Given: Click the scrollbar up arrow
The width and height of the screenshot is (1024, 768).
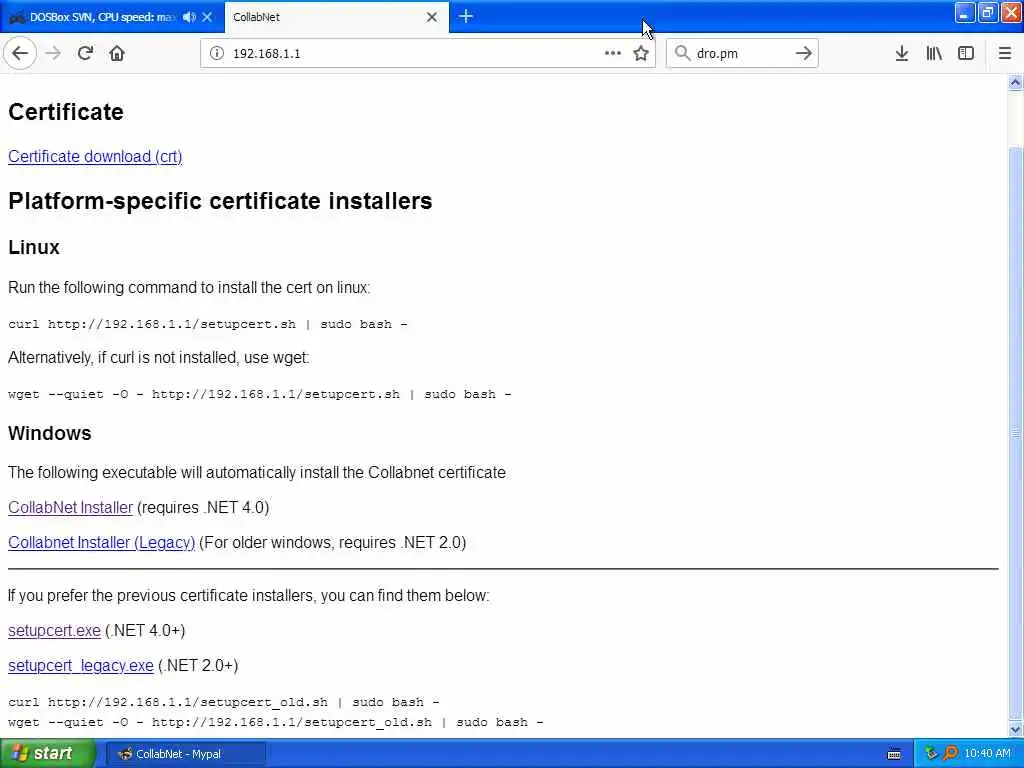Looking at the screenshot, I should (1016, 82).
